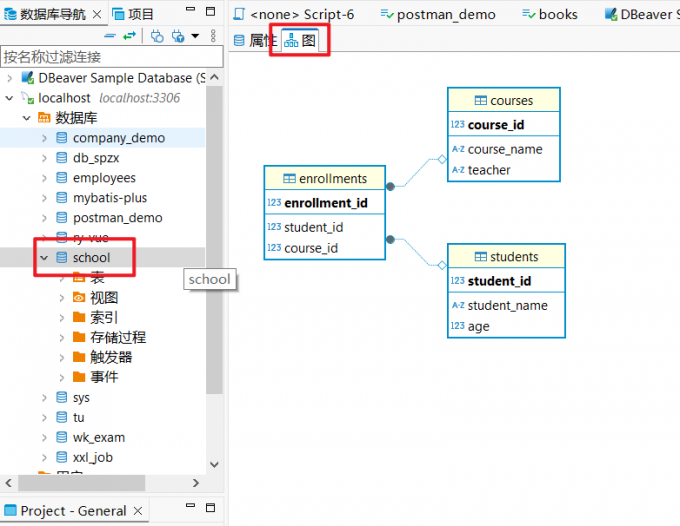The width and height of the screenshot is (680, 526).
Task: Click enrollment_id column in enrollments
Action: click(x=324, y=203)
